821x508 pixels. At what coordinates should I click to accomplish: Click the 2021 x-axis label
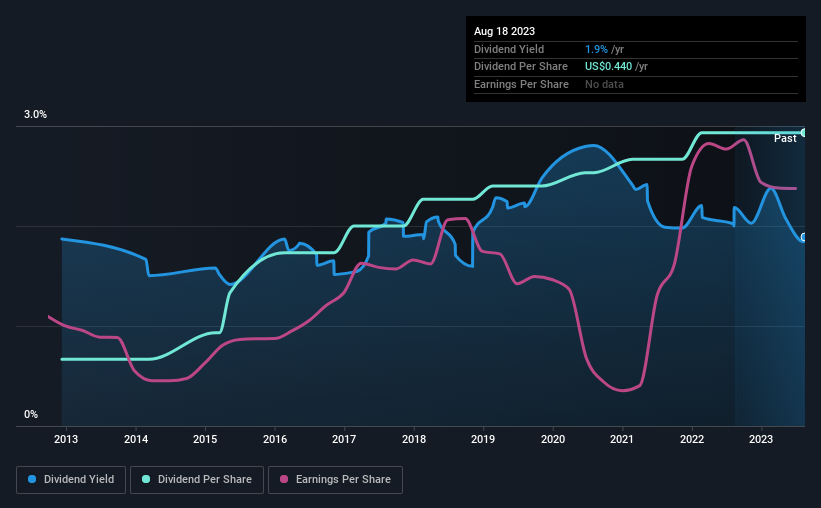click(622, 439)
